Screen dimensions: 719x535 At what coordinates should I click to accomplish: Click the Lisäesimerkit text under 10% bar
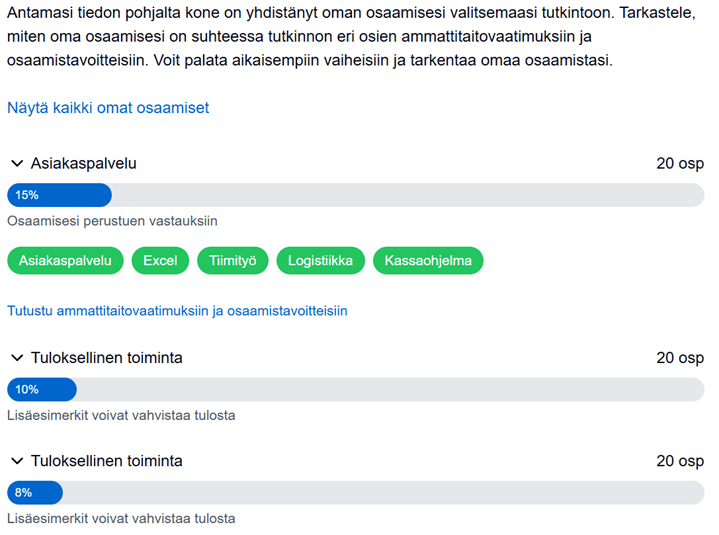pos(121,415)
